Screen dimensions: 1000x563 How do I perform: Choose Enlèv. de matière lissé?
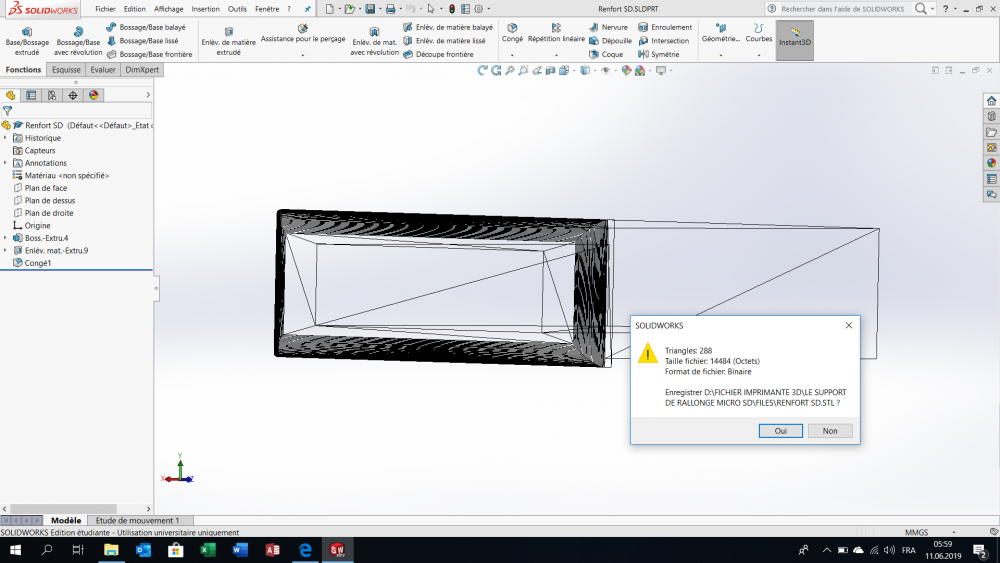pyautogui.click(x=444, y=41)
